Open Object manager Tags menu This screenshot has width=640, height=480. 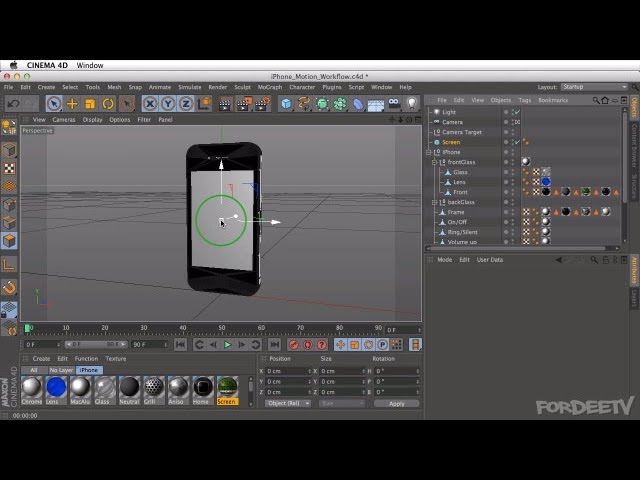coord(524,100)
